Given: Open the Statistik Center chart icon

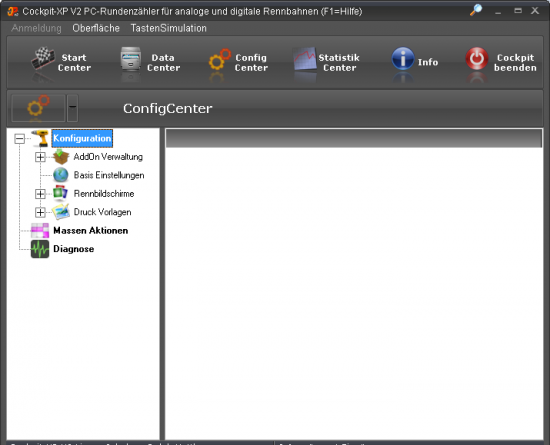Looking at the screenshot, I should click(304, 59).
